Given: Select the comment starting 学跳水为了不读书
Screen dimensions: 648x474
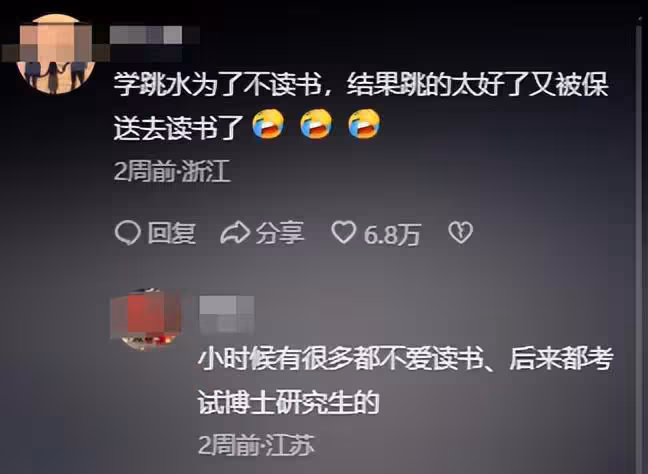Looking at the screenshot, I should coord(361,107).
